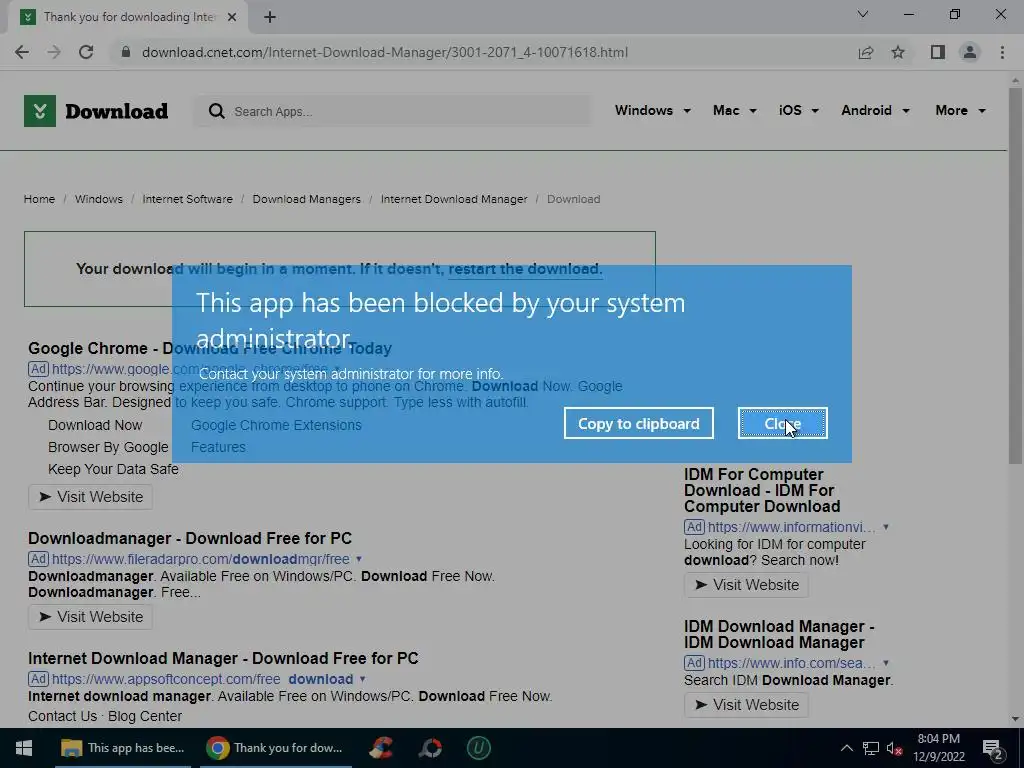Open fileradarpro downloadmgr ad URL
Viewport: 1024px width, 768px height.
[x=200, y=559]
